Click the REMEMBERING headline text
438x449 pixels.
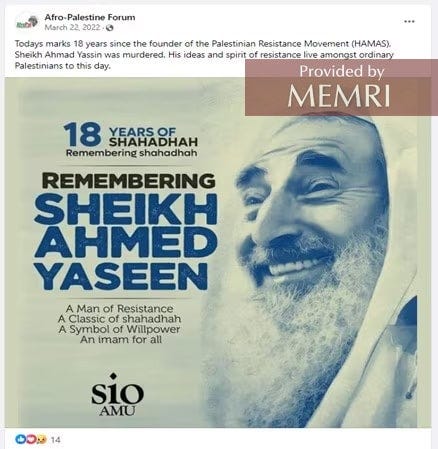tap(129, 180)
